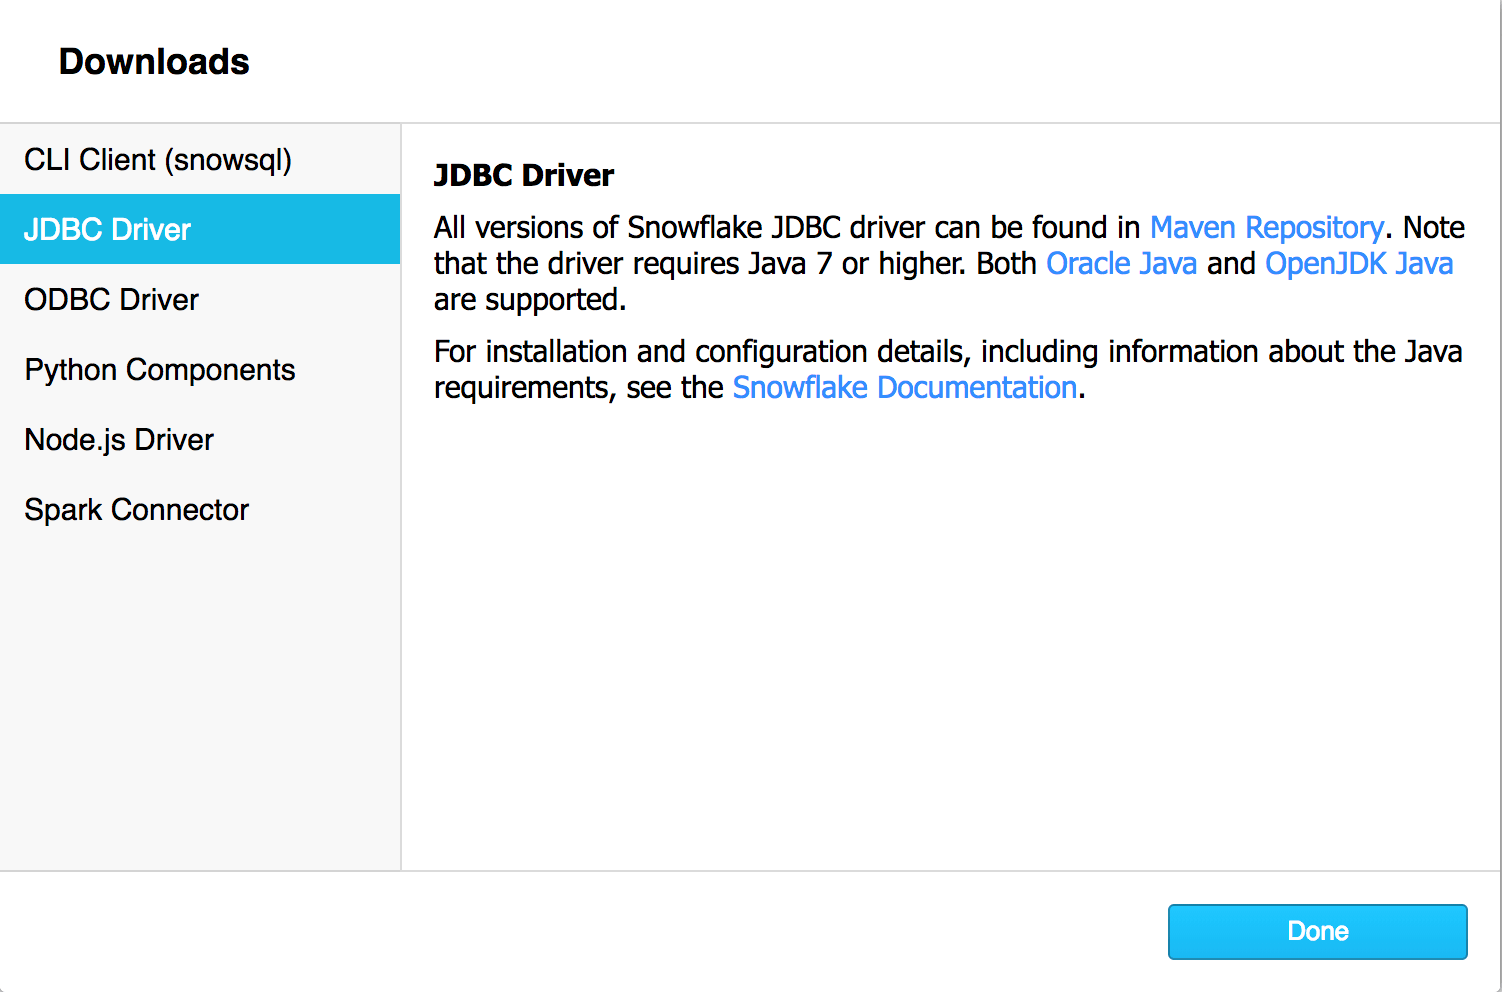
Task: Switch to the ODBC Driver section
Action: point(110,299)
